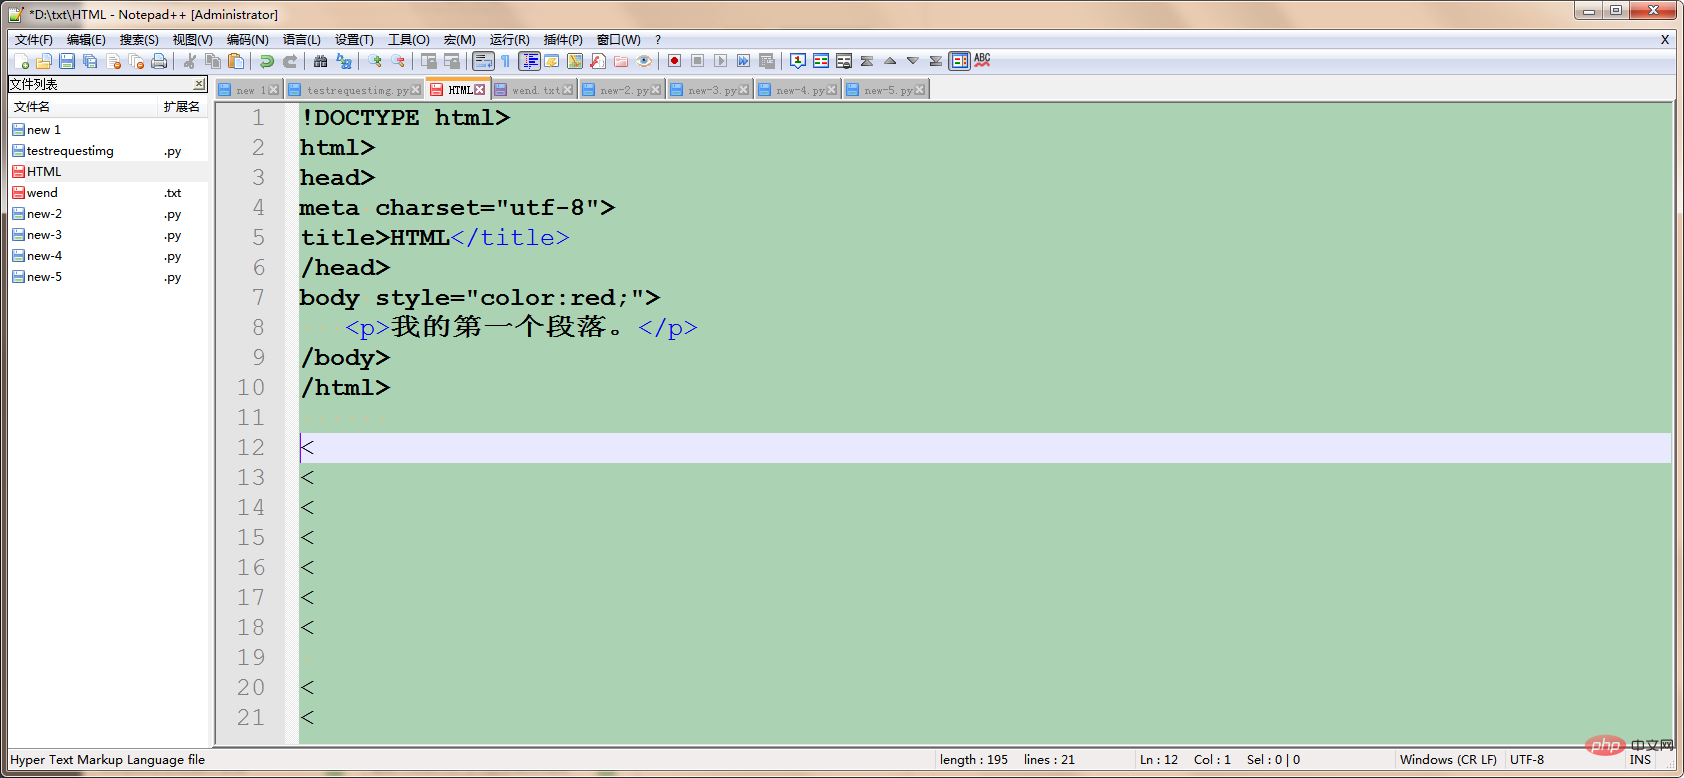
Task: Open the 设置(T) menu
Action: pos(354,40)
